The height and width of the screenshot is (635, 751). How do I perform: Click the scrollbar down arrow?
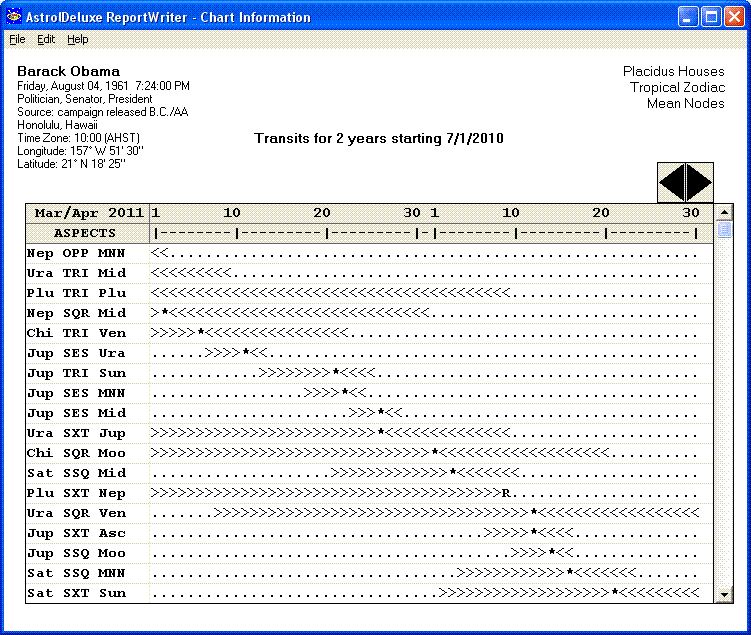click(x=725, y=595)
